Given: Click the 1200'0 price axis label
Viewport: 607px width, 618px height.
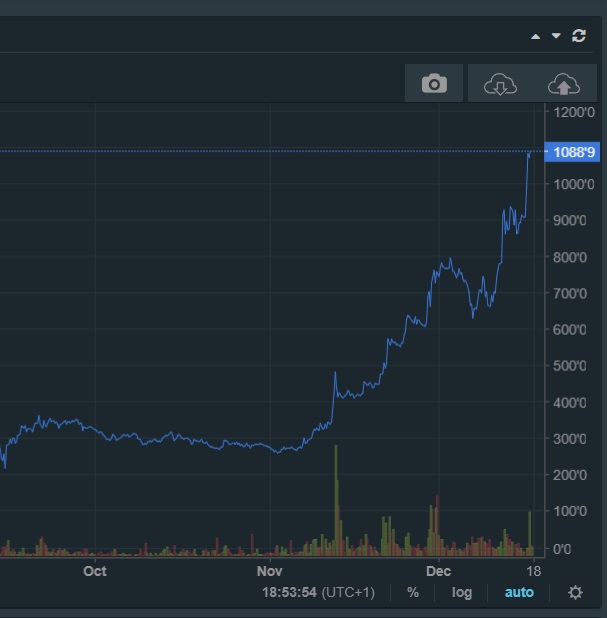Looking at the screenshot, I should [x=574, y=112].
